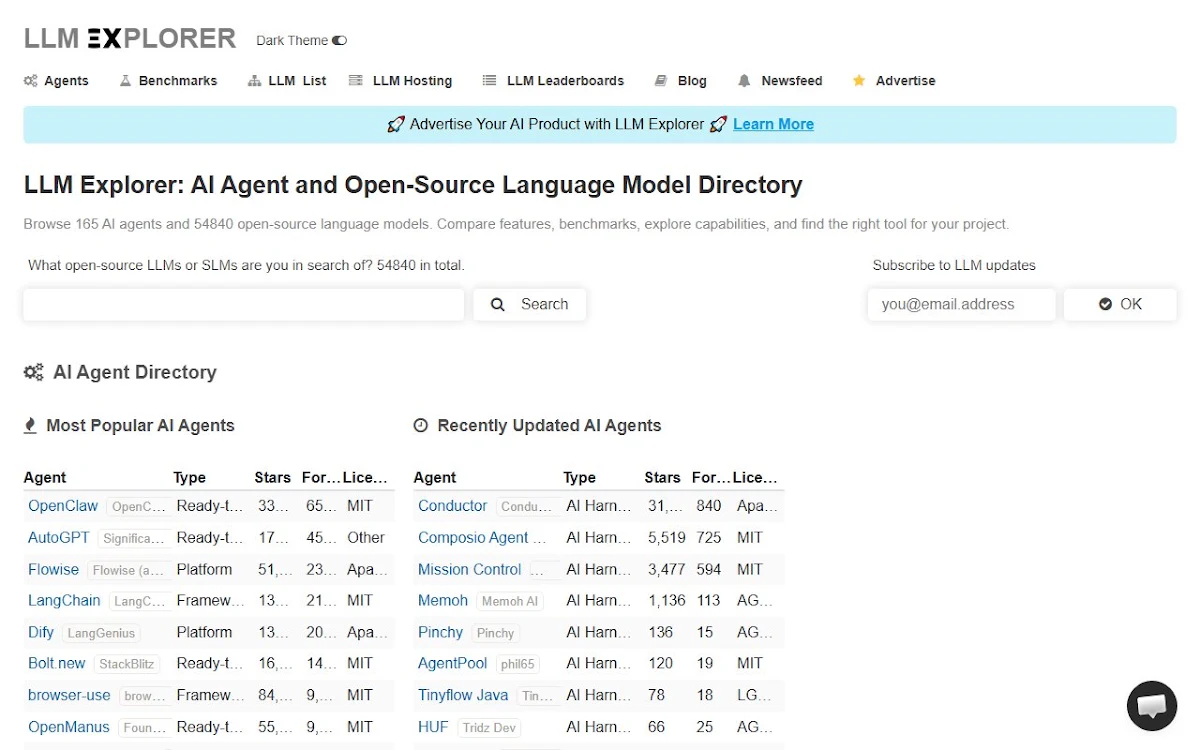
Task: Click the phil65 author tag
Action: tap(517, 664)
